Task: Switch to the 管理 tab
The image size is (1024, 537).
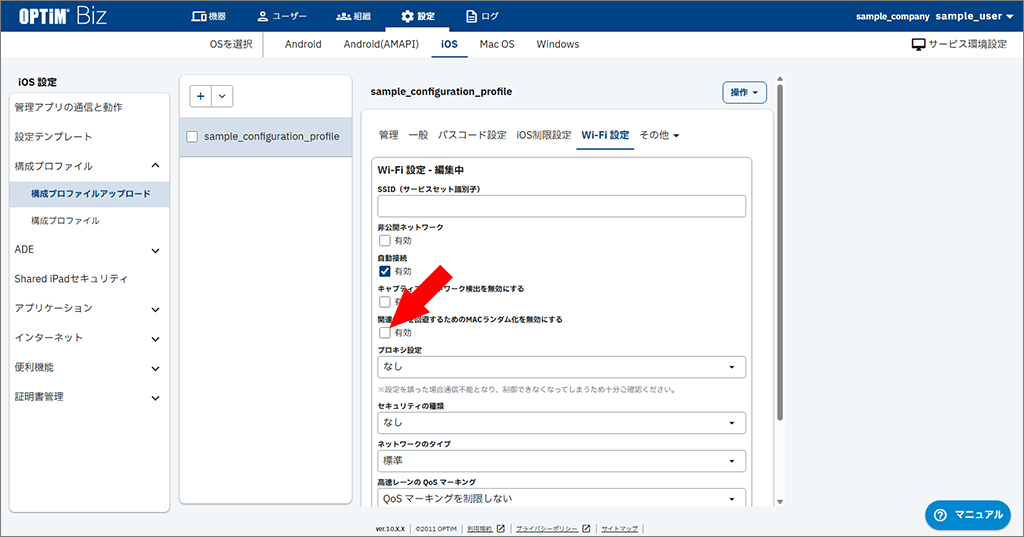Action: click(x=389, y=135)
